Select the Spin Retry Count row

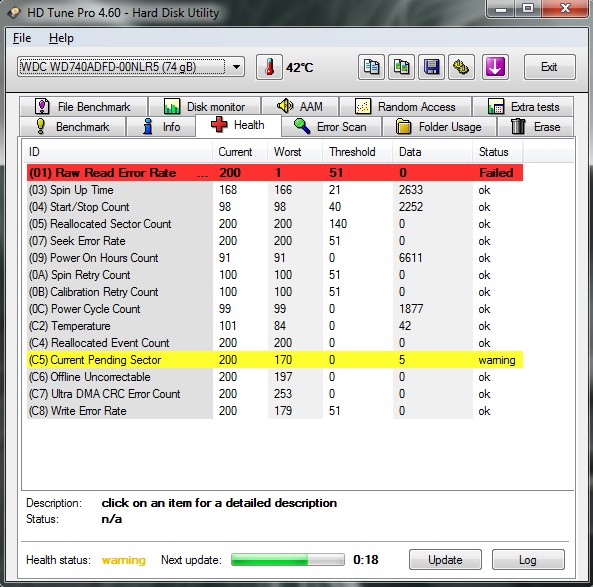[275, 275]
